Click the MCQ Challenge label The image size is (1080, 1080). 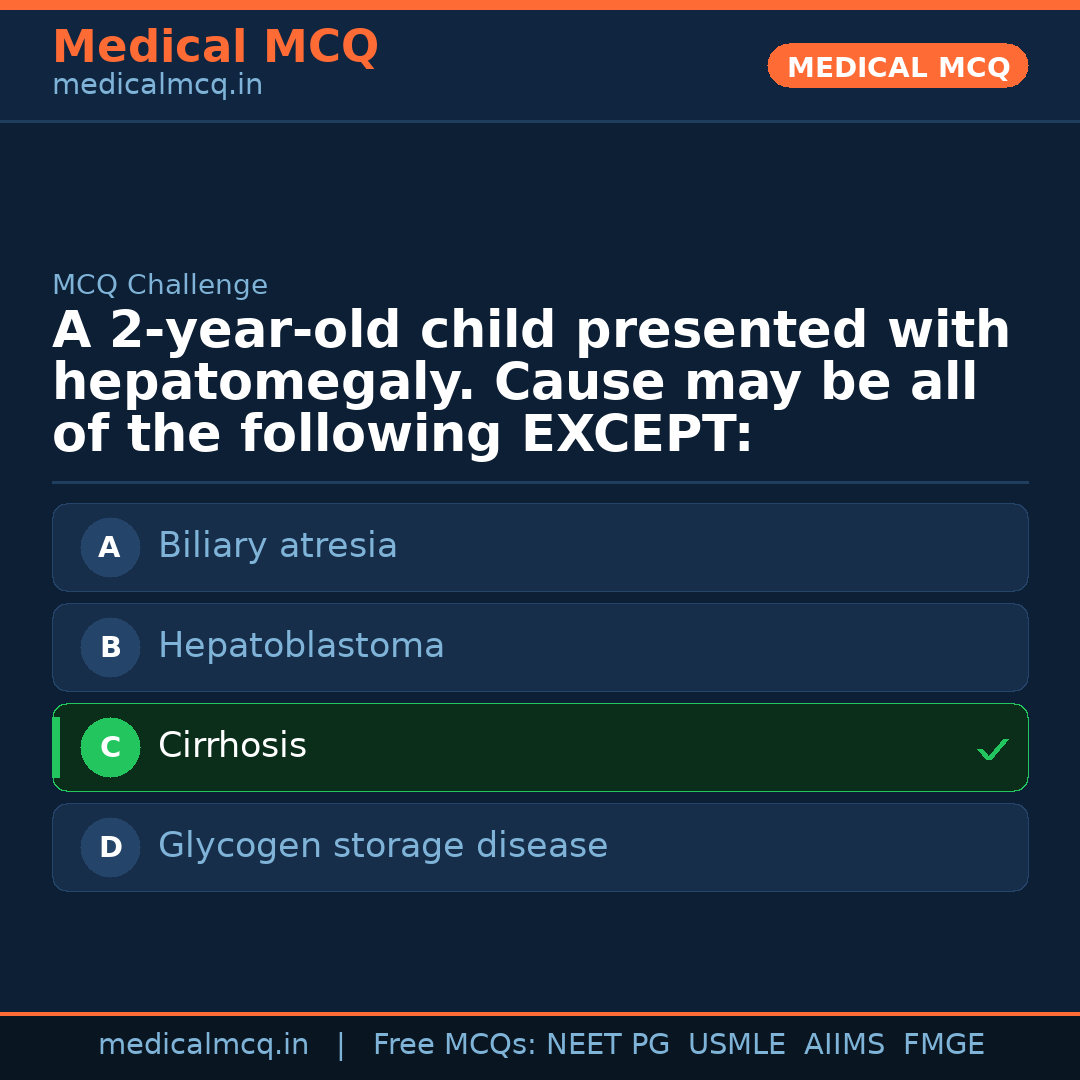click(x=160, y=286)
